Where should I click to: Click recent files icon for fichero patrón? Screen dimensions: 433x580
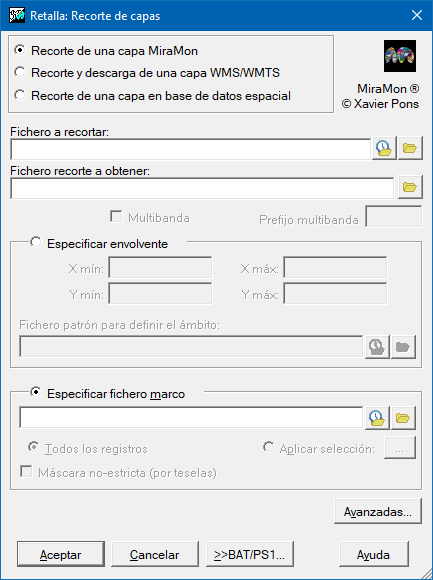point(377,347)
